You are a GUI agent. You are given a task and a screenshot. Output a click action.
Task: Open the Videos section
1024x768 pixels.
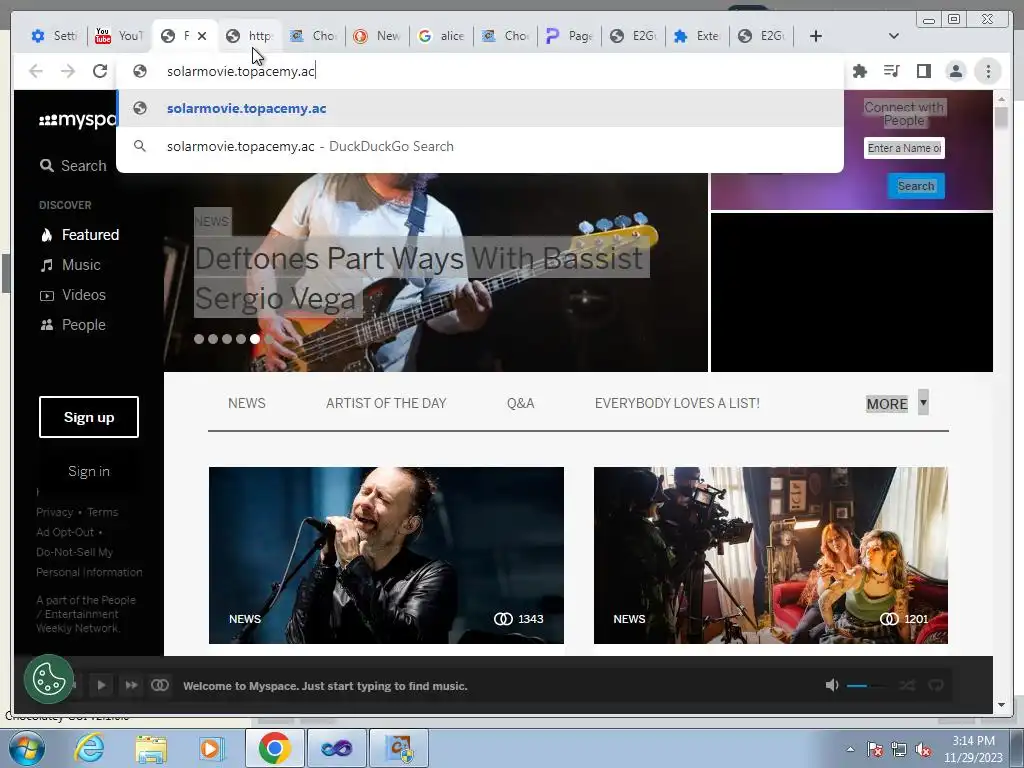[73, 295]
